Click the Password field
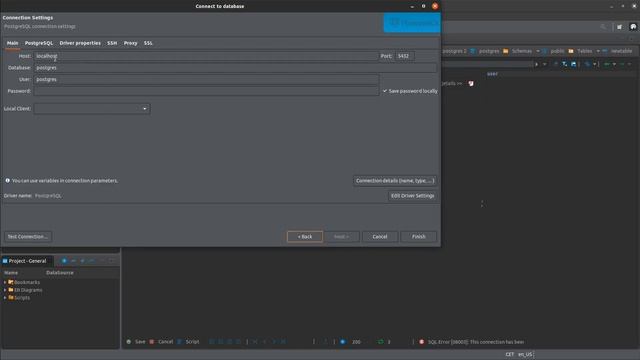The width and height of the screenshot is (640, 360). click(206, 91)
